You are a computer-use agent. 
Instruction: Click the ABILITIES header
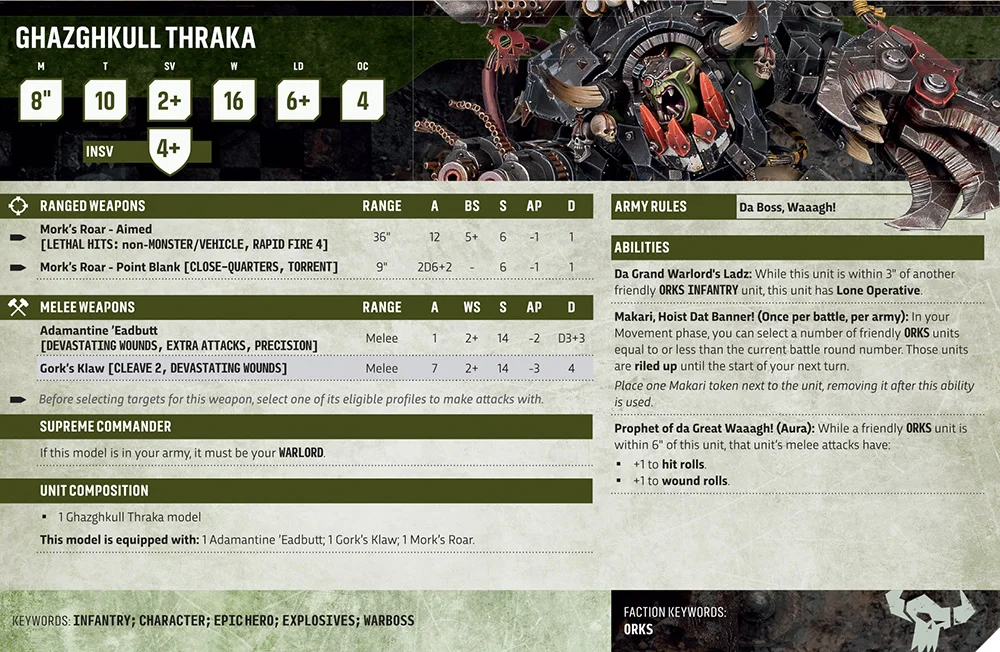642,248
